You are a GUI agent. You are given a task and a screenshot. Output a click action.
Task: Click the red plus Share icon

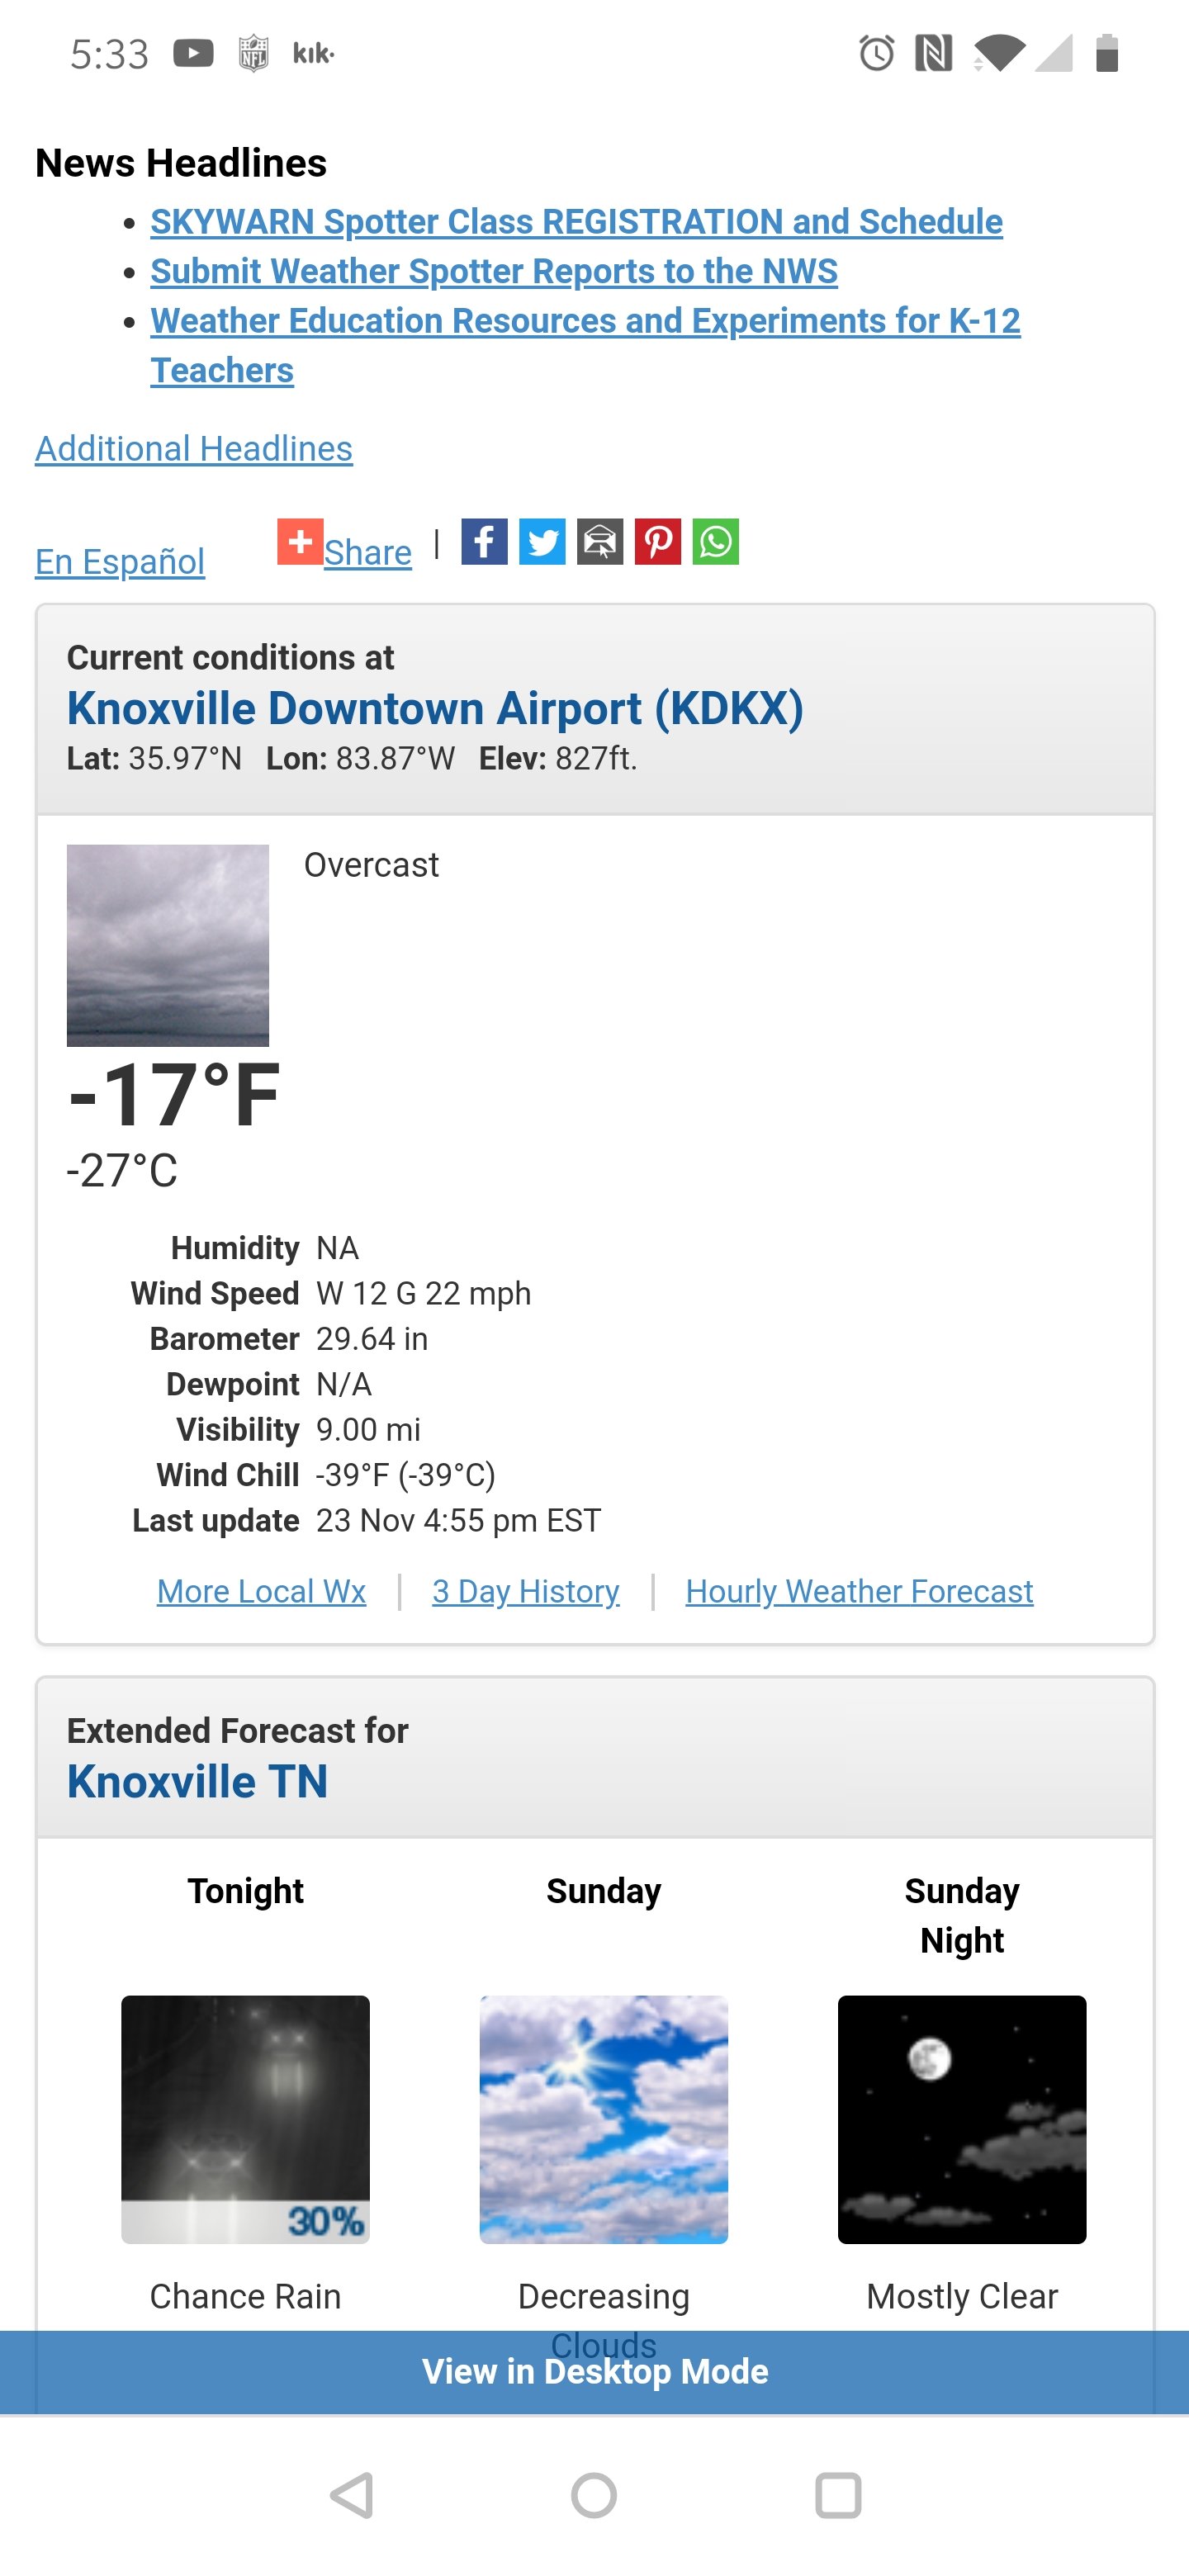pos(300,541)
